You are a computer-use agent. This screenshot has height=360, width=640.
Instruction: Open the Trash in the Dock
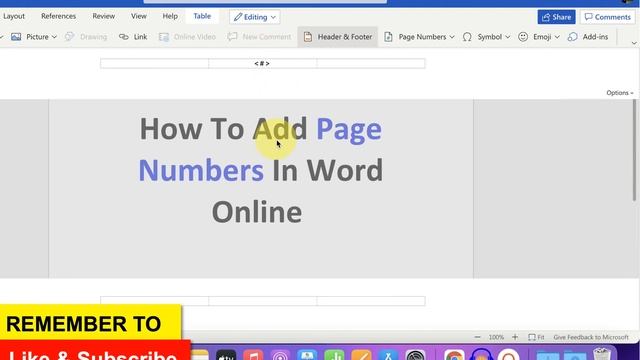coord(602,354)
